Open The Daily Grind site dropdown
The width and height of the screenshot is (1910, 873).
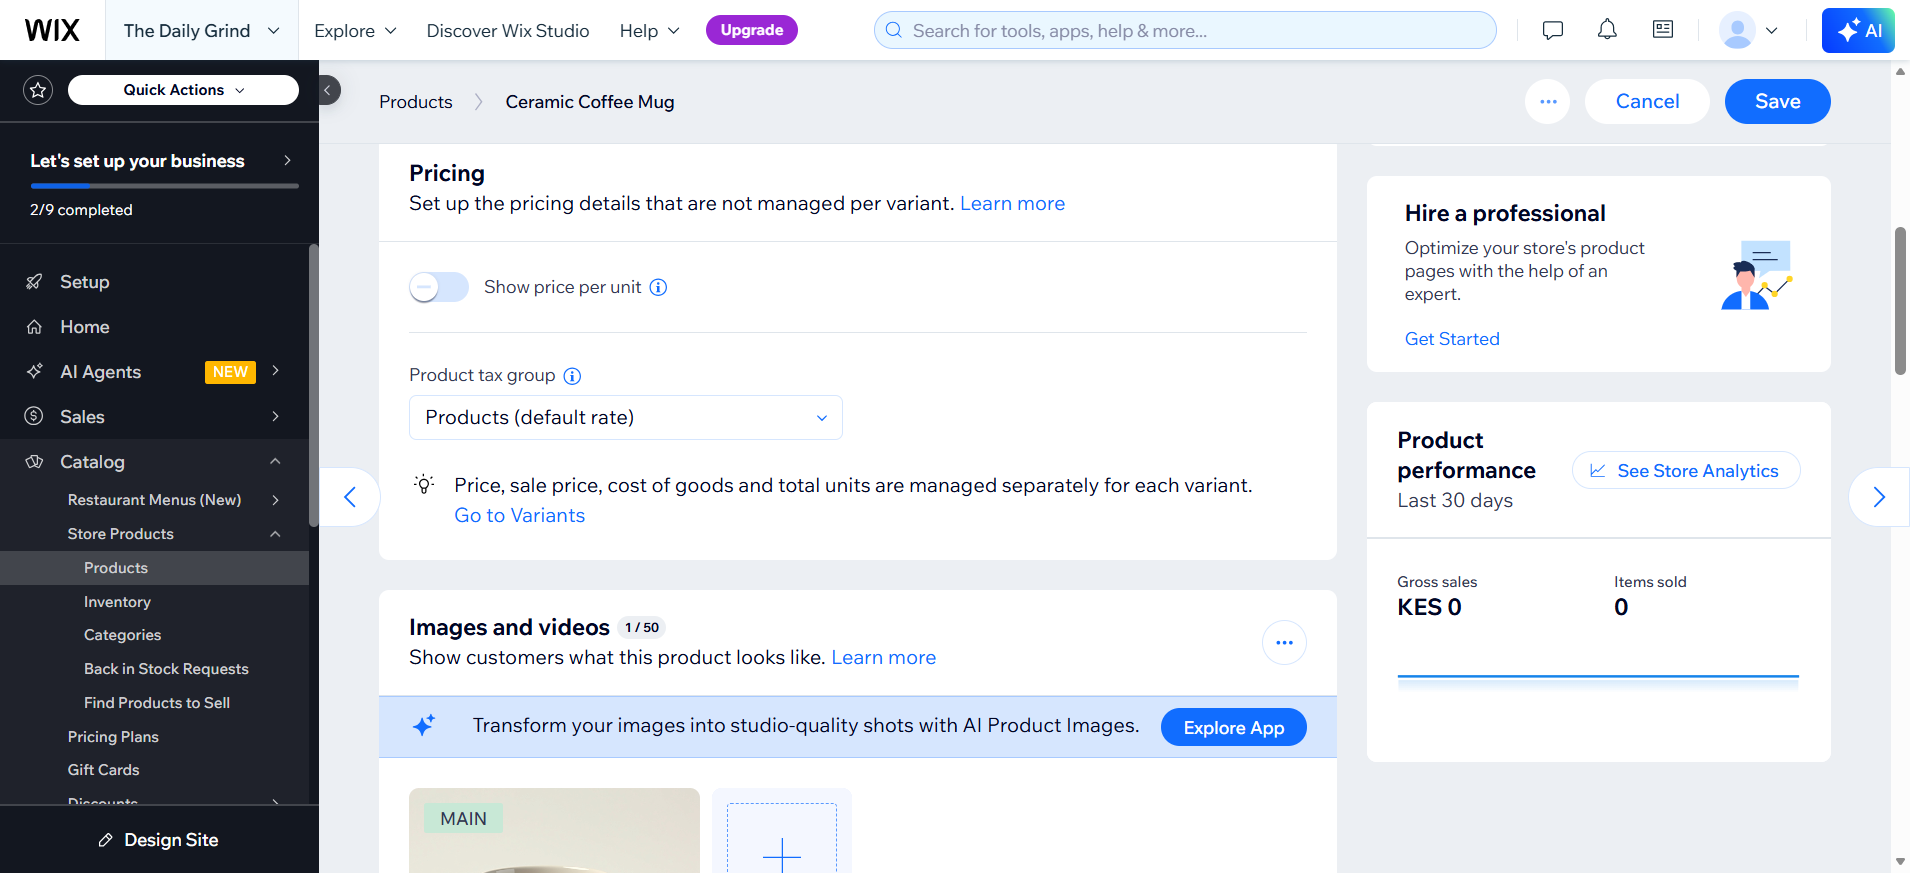(201, 30)
